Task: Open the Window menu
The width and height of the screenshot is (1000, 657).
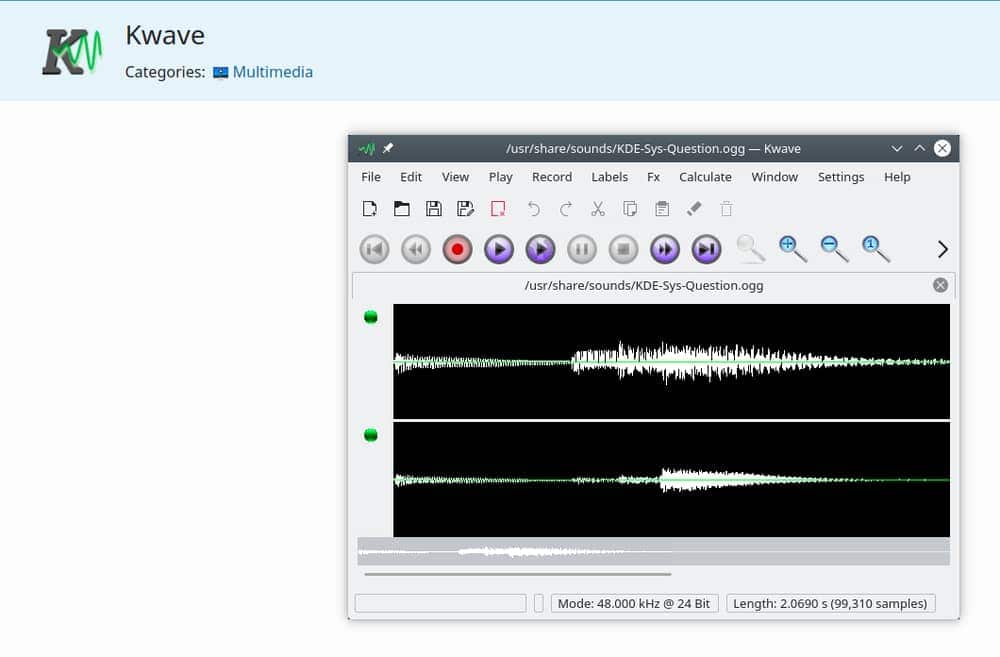Action: [x=774, y=177]
